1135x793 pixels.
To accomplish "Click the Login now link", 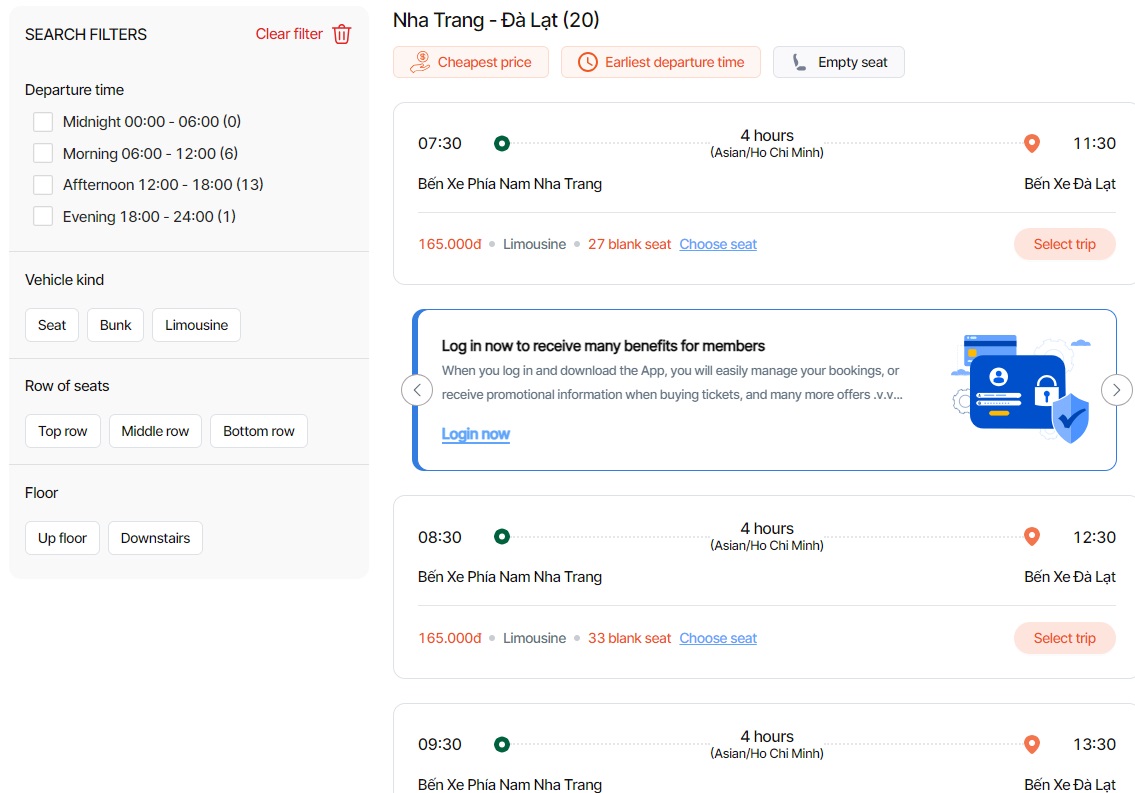I will 476,434.
